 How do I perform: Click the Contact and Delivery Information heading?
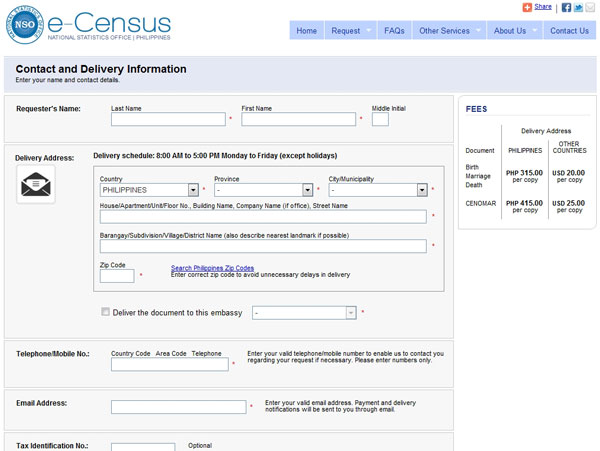[101, 69]
